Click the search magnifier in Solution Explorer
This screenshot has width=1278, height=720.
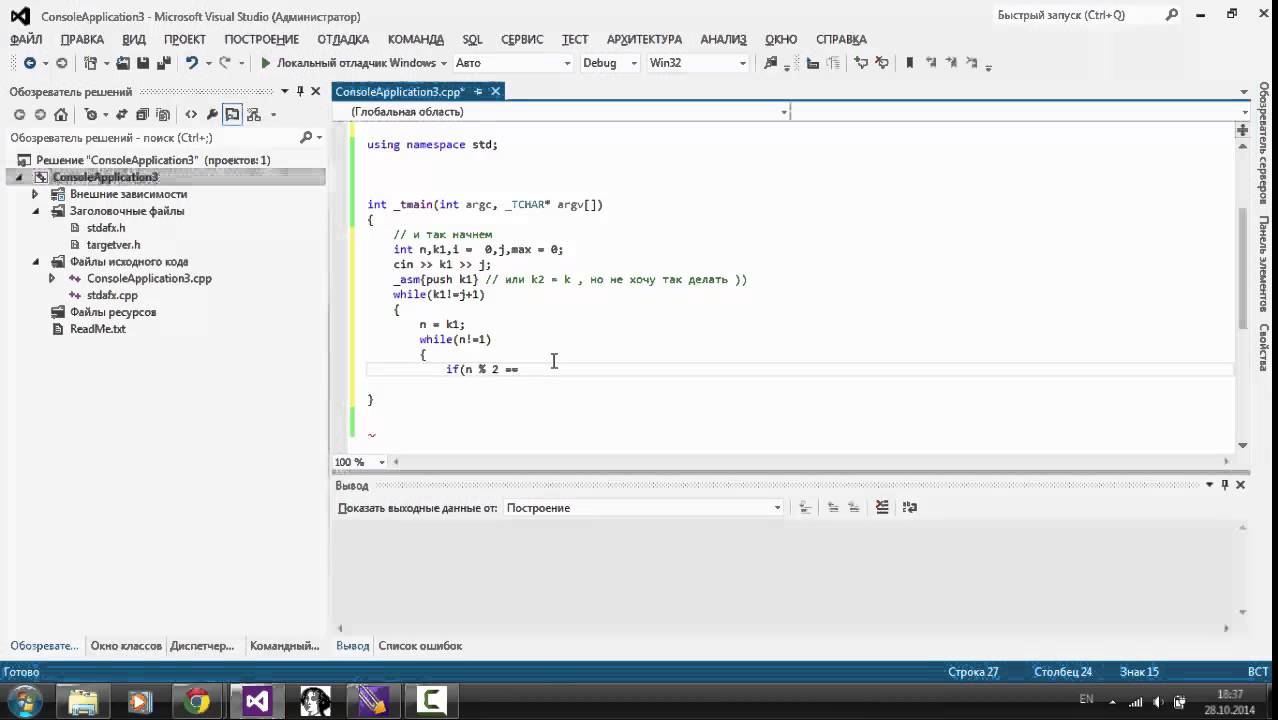click(x=306, y=138)
